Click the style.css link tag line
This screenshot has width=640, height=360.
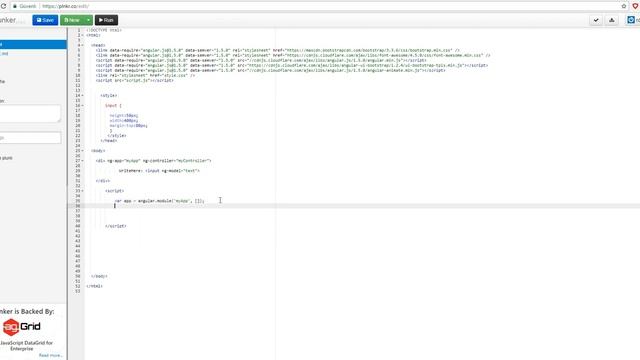[145, 76]
